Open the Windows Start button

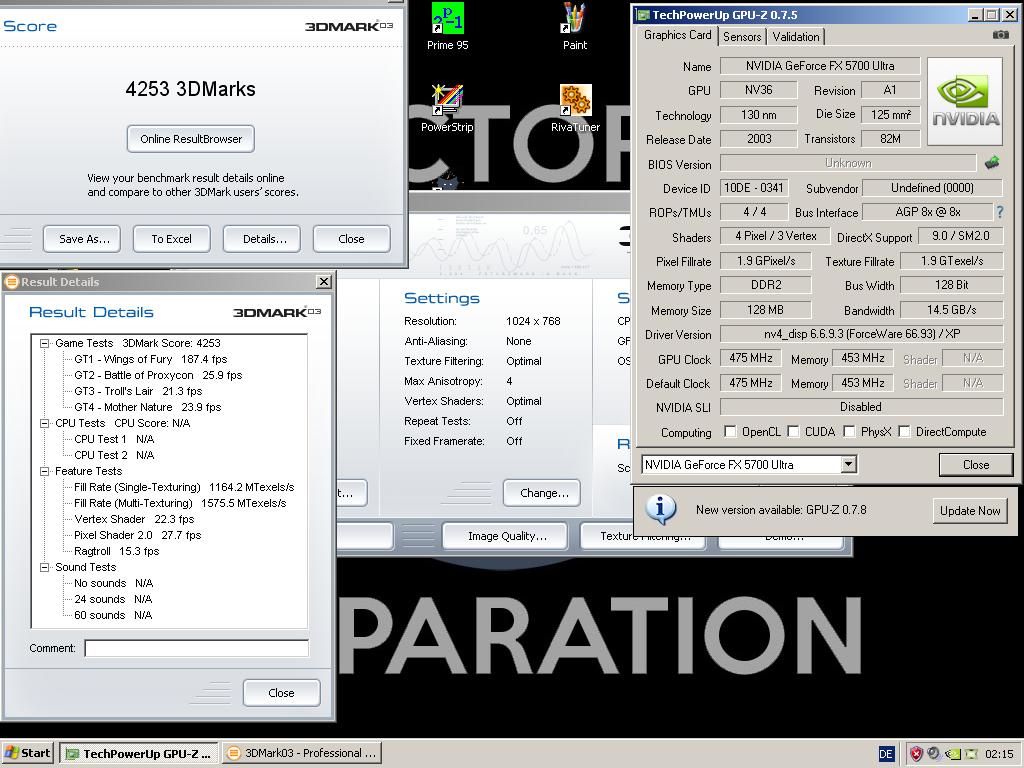click(x=27, y=753)
